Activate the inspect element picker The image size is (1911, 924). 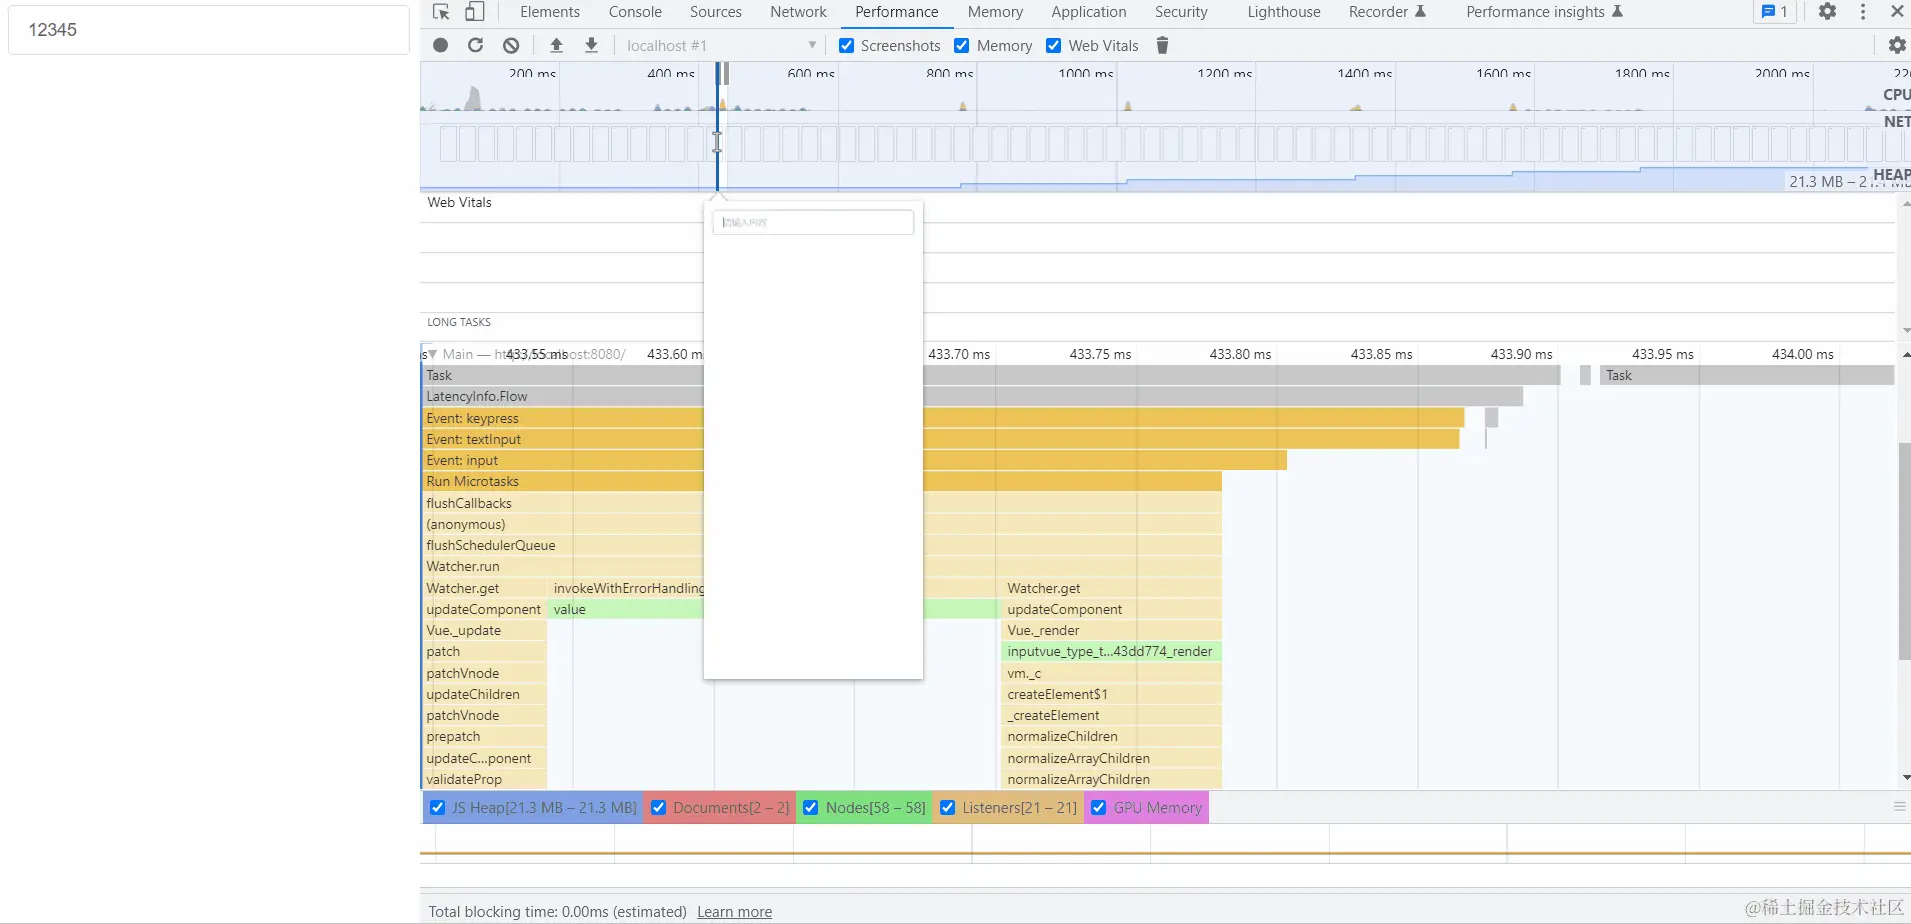click(x=441, y=12)
